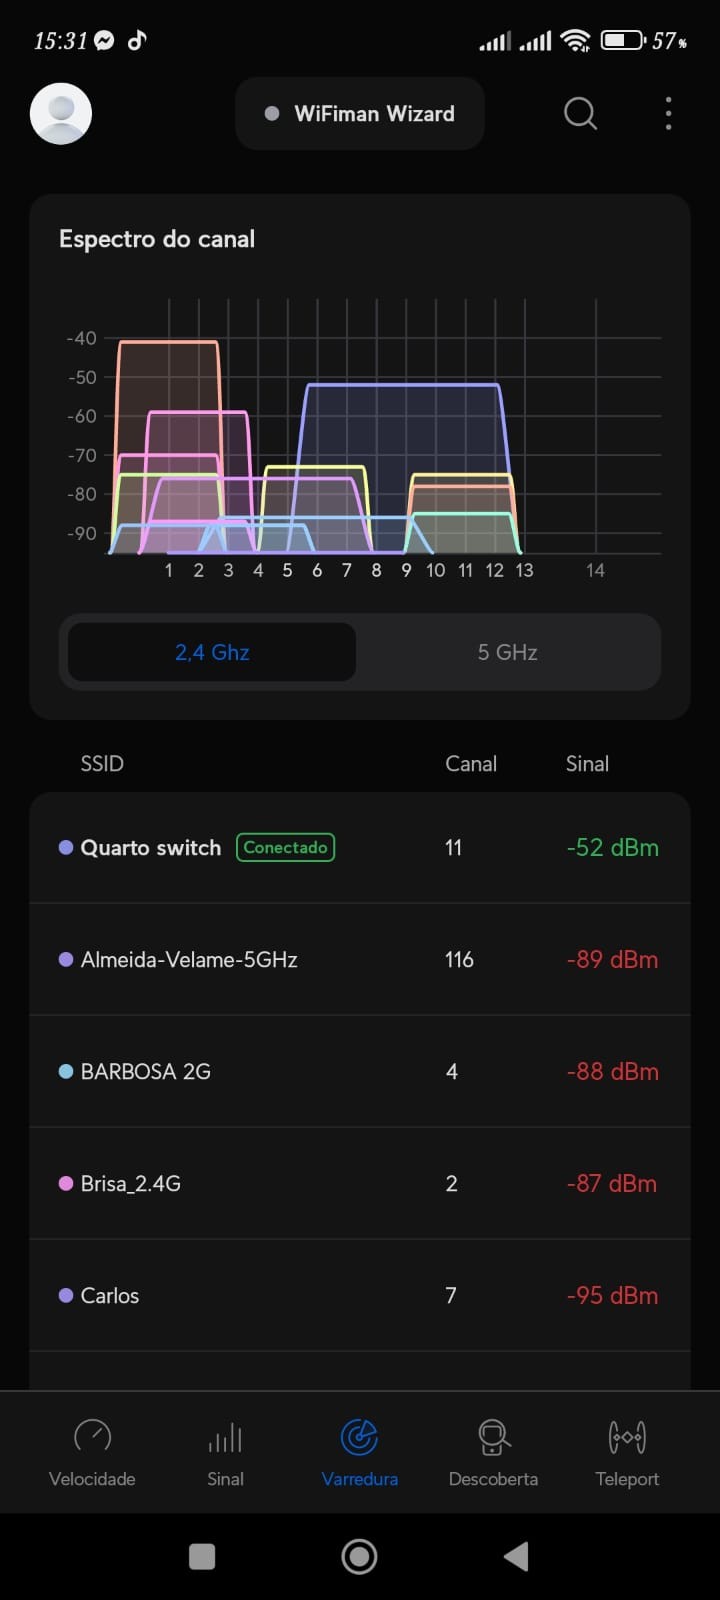Screen dimensions: 720x1600
Task: Tap the search magnifier icon
Action: tap(580, 114)
